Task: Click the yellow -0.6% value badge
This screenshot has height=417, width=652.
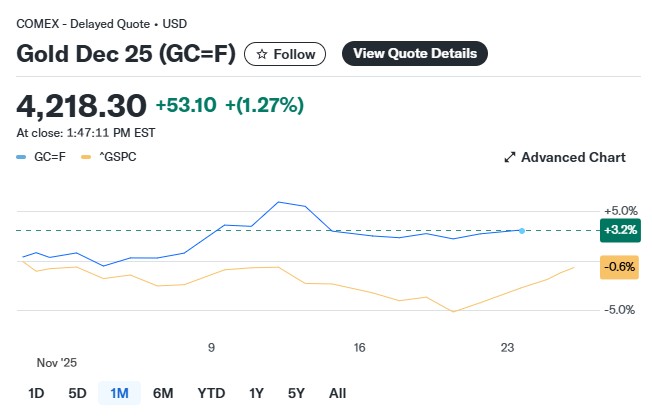Action: pyautogui.click(x=620, y=266)
